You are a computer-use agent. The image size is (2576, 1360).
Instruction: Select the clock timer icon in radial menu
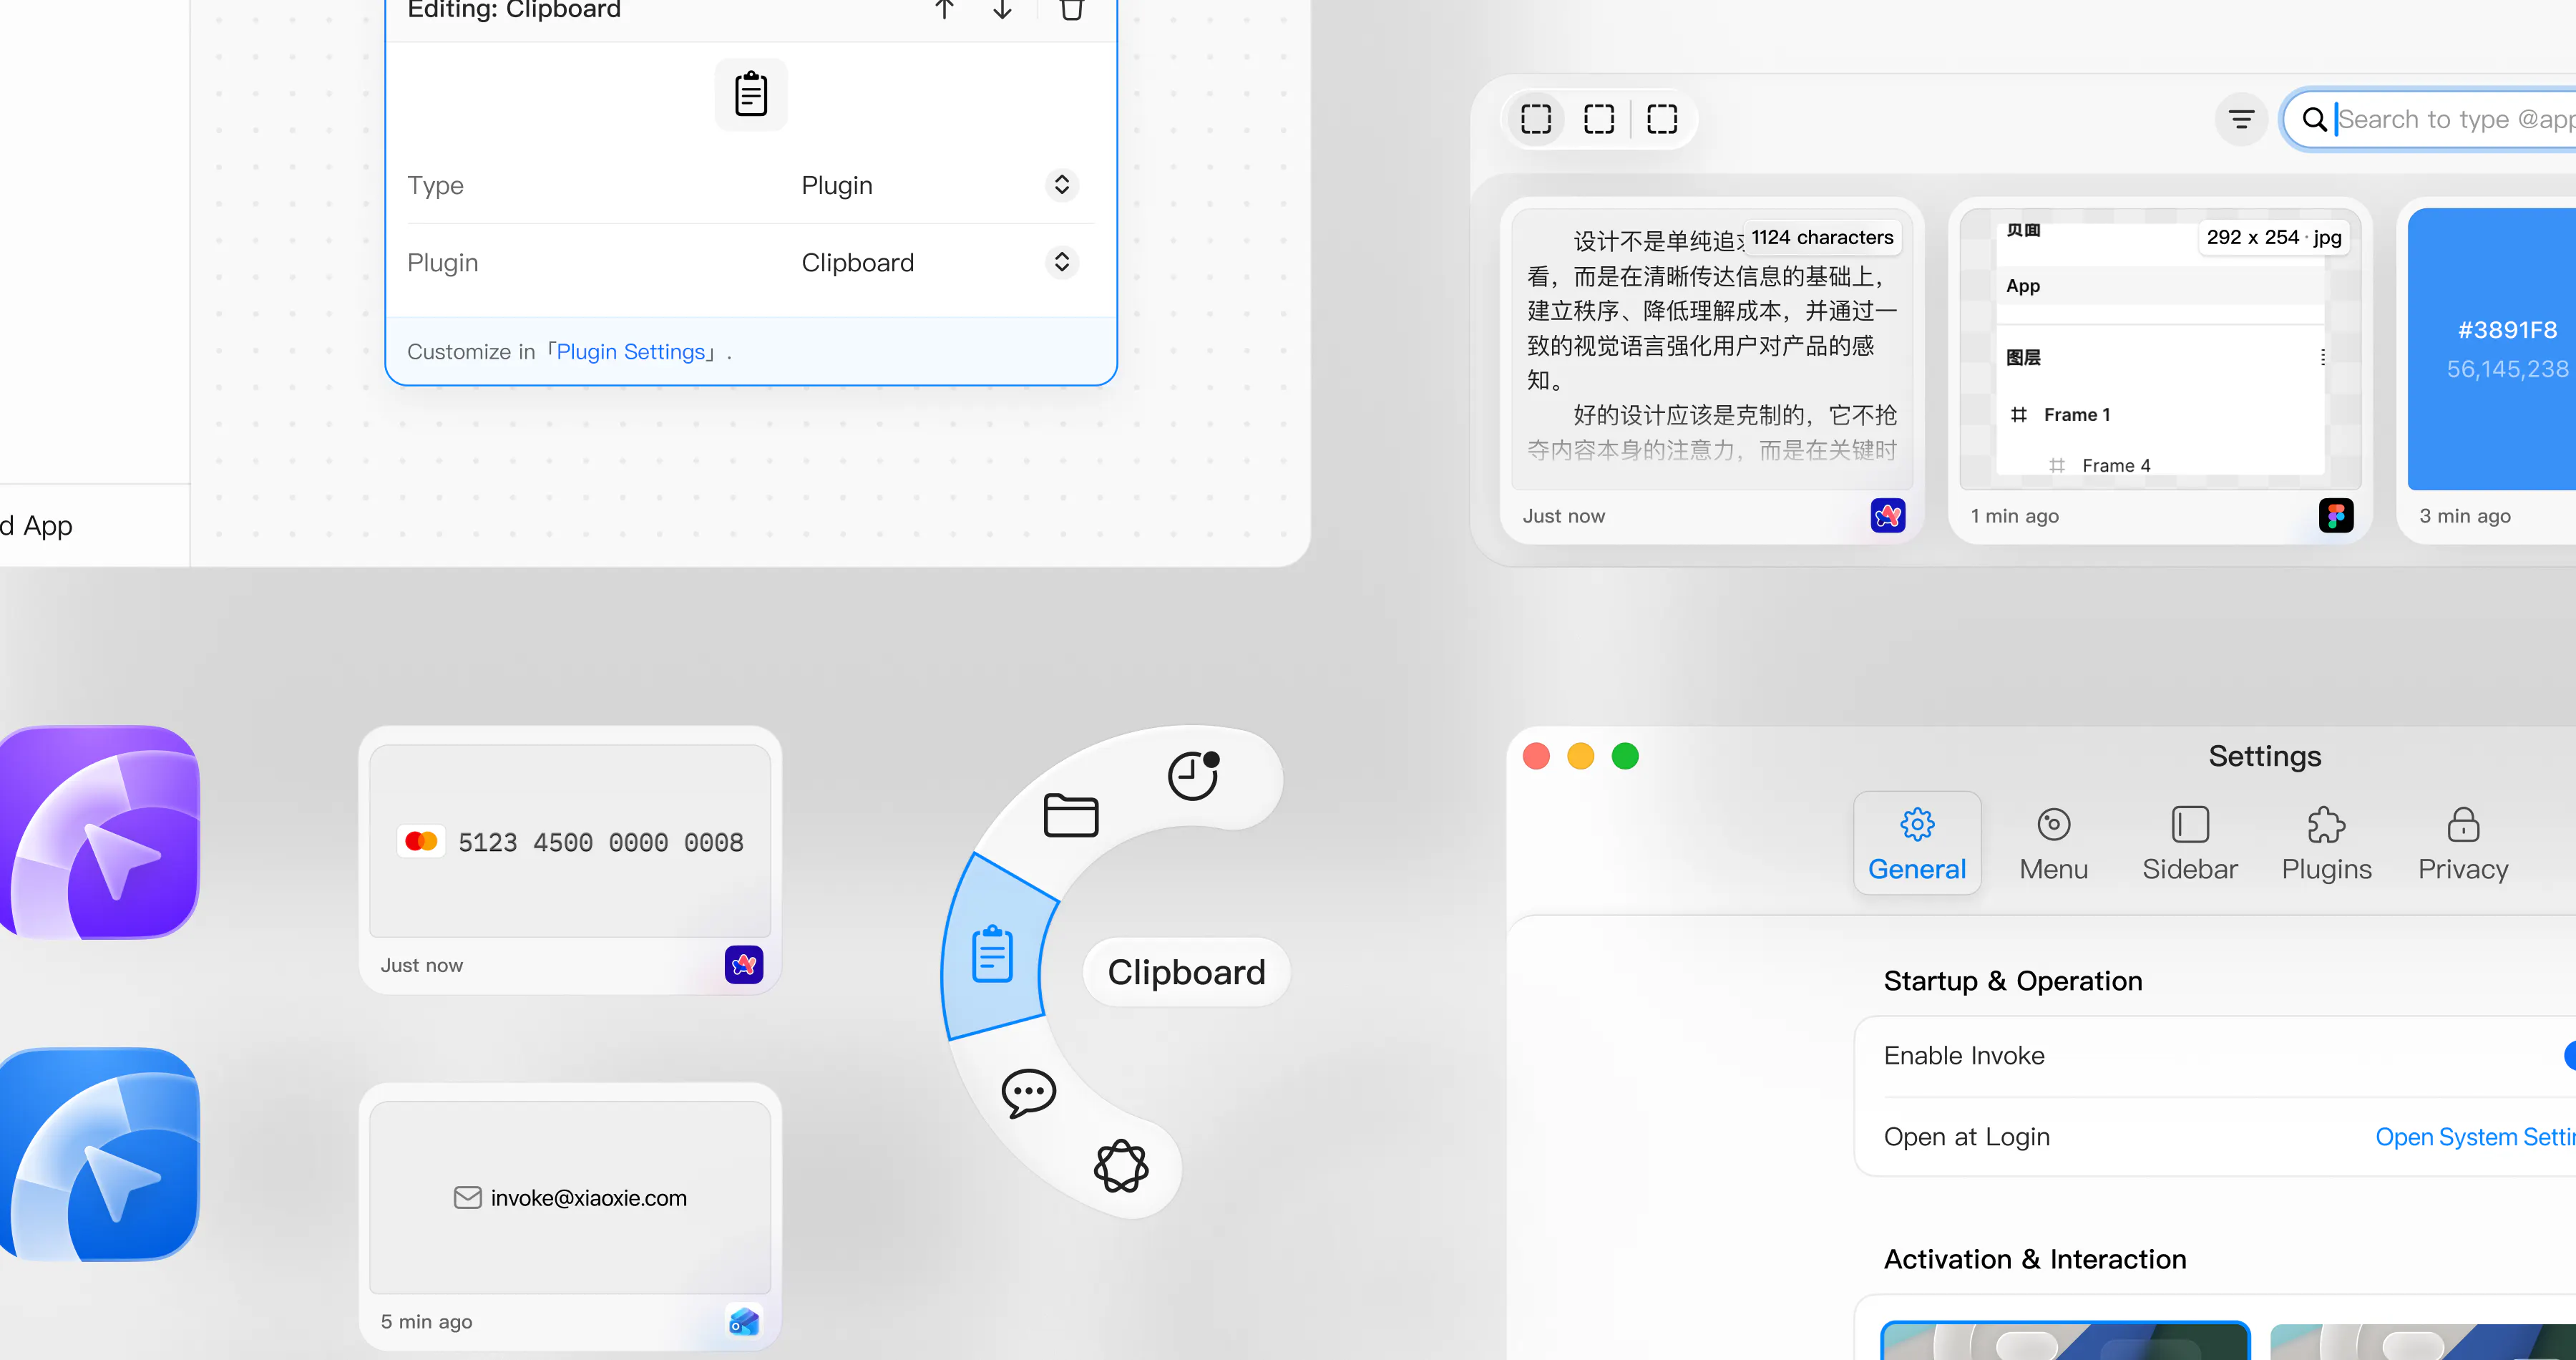click(x=1194, y=775)
